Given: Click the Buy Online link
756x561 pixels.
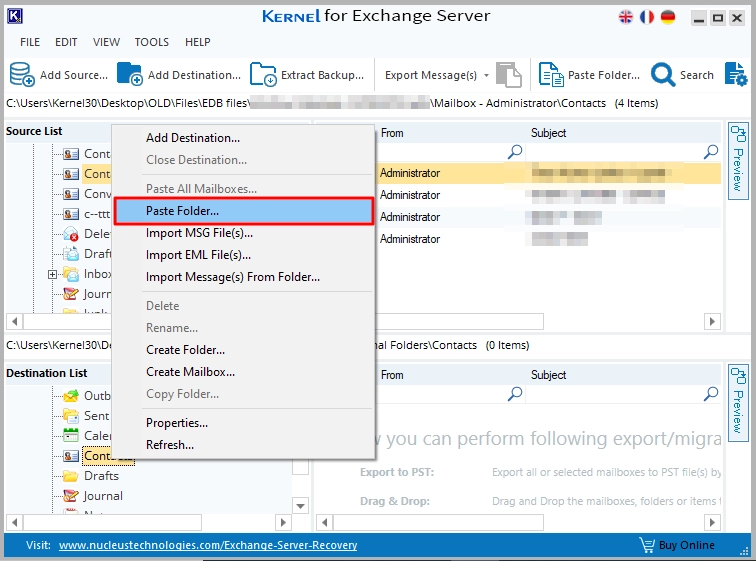Looking at the screenshot, I should tap(687, 545).
